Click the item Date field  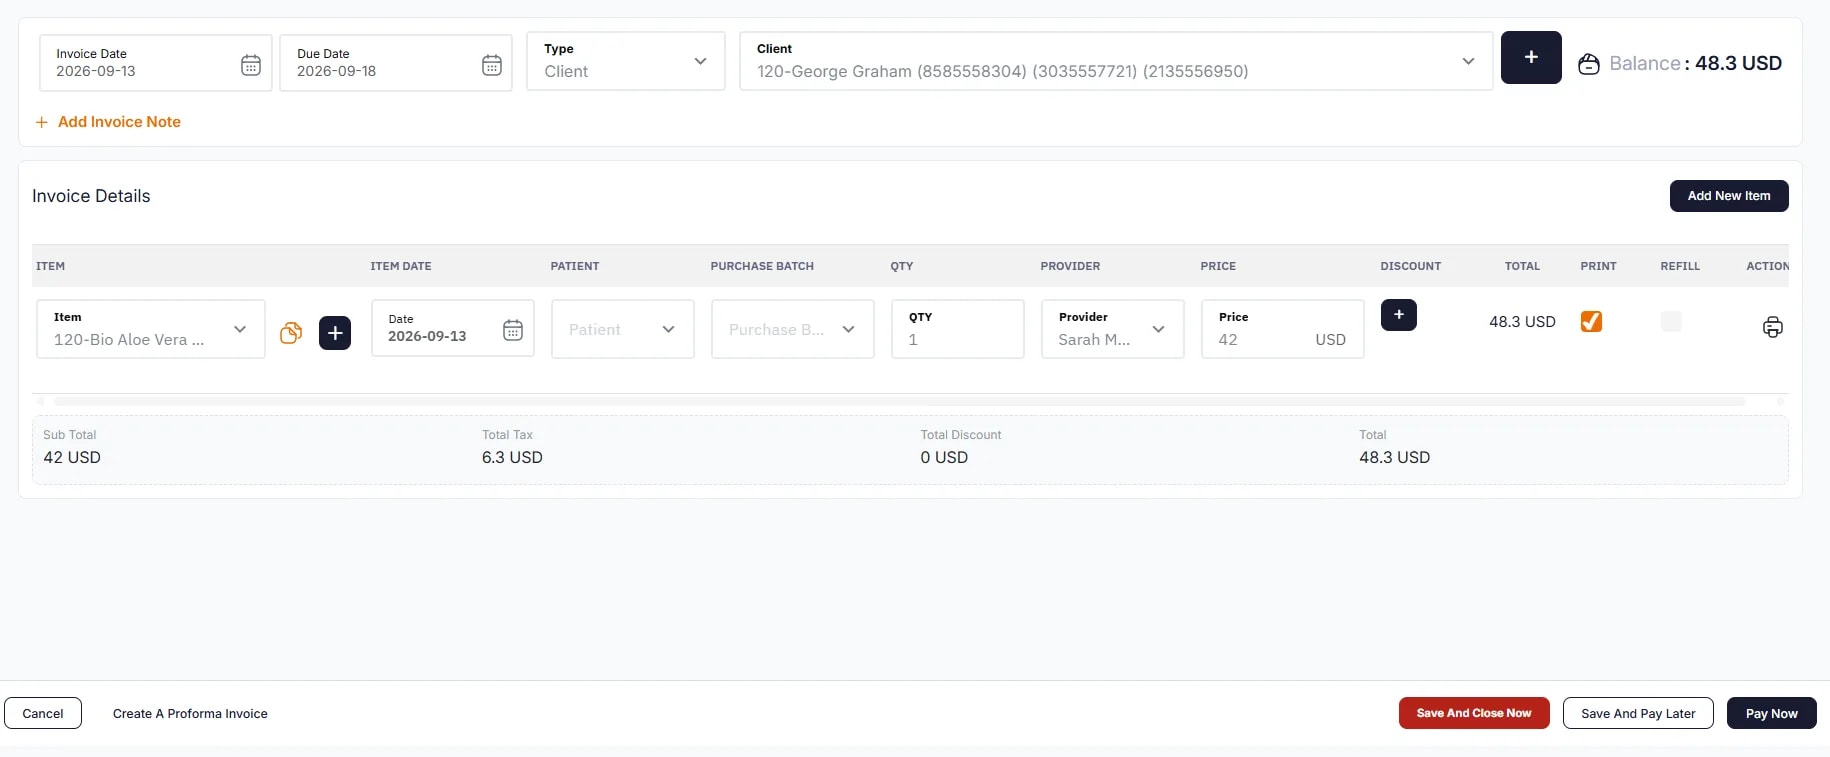point(453,328)
